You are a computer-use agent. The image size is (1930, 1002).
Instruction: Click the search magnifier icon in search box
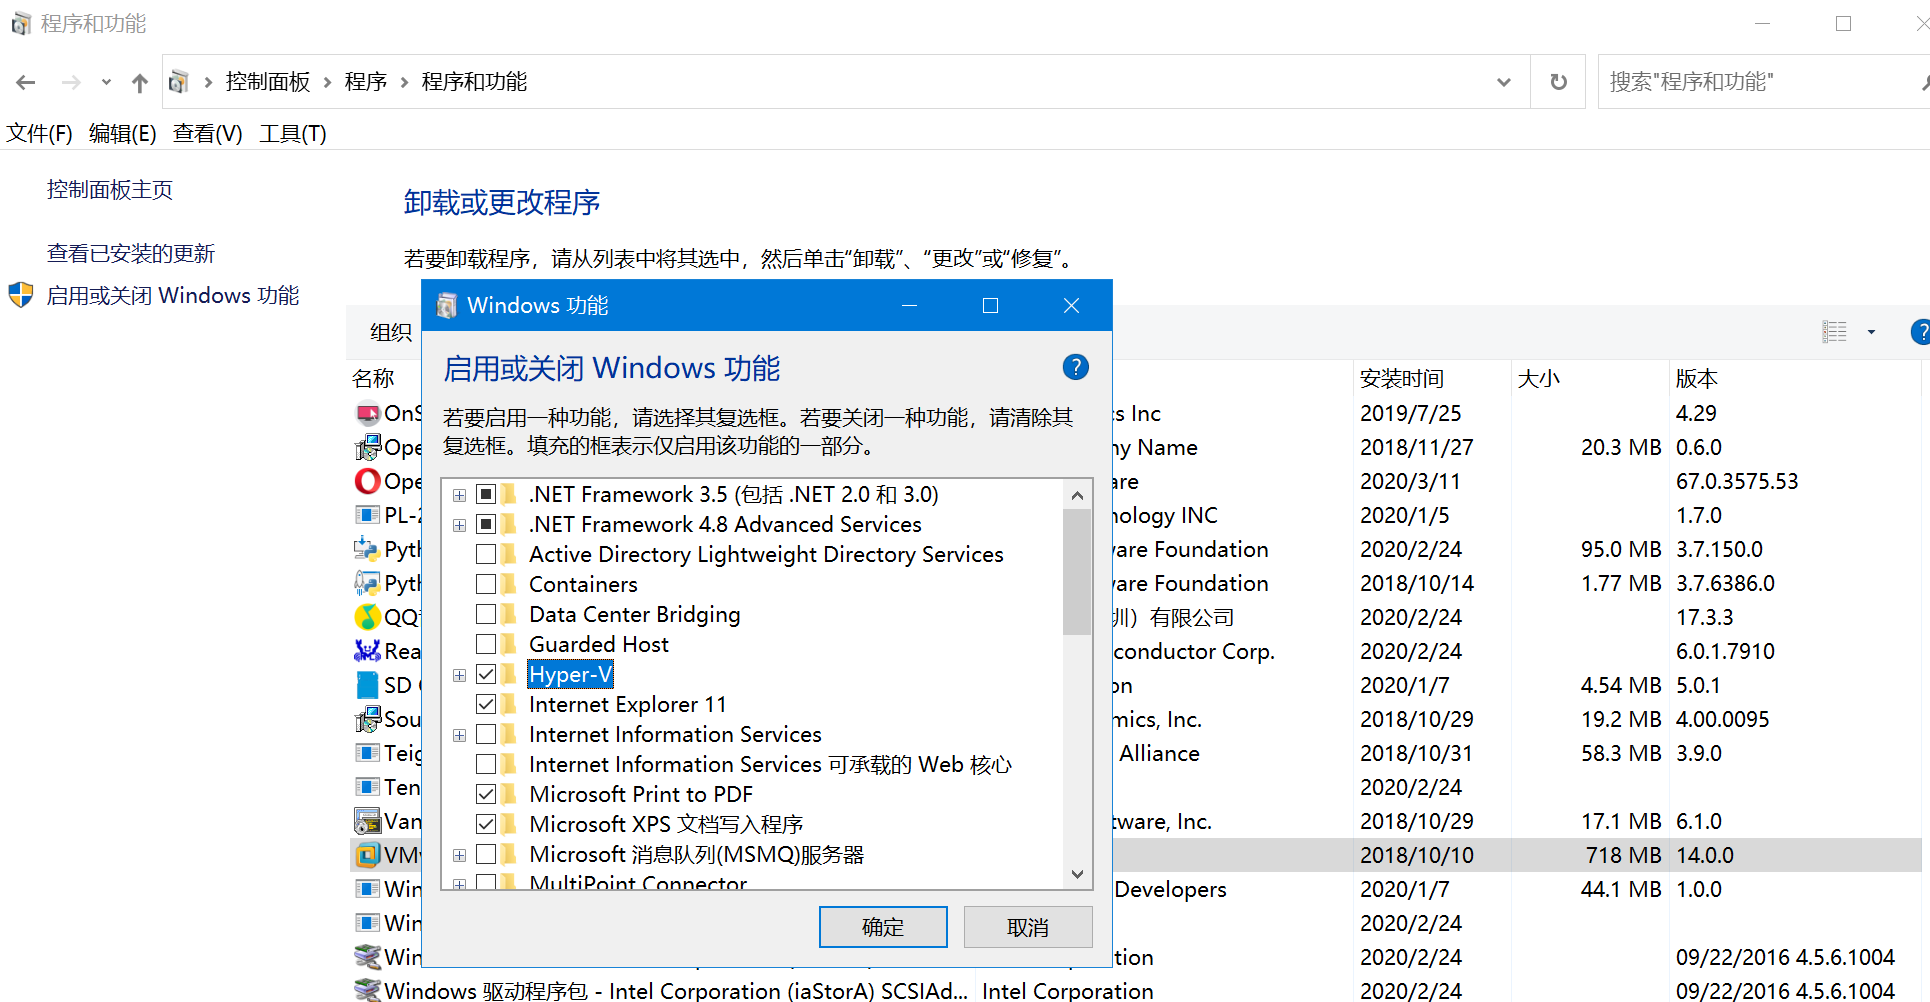click(1922, 81)
